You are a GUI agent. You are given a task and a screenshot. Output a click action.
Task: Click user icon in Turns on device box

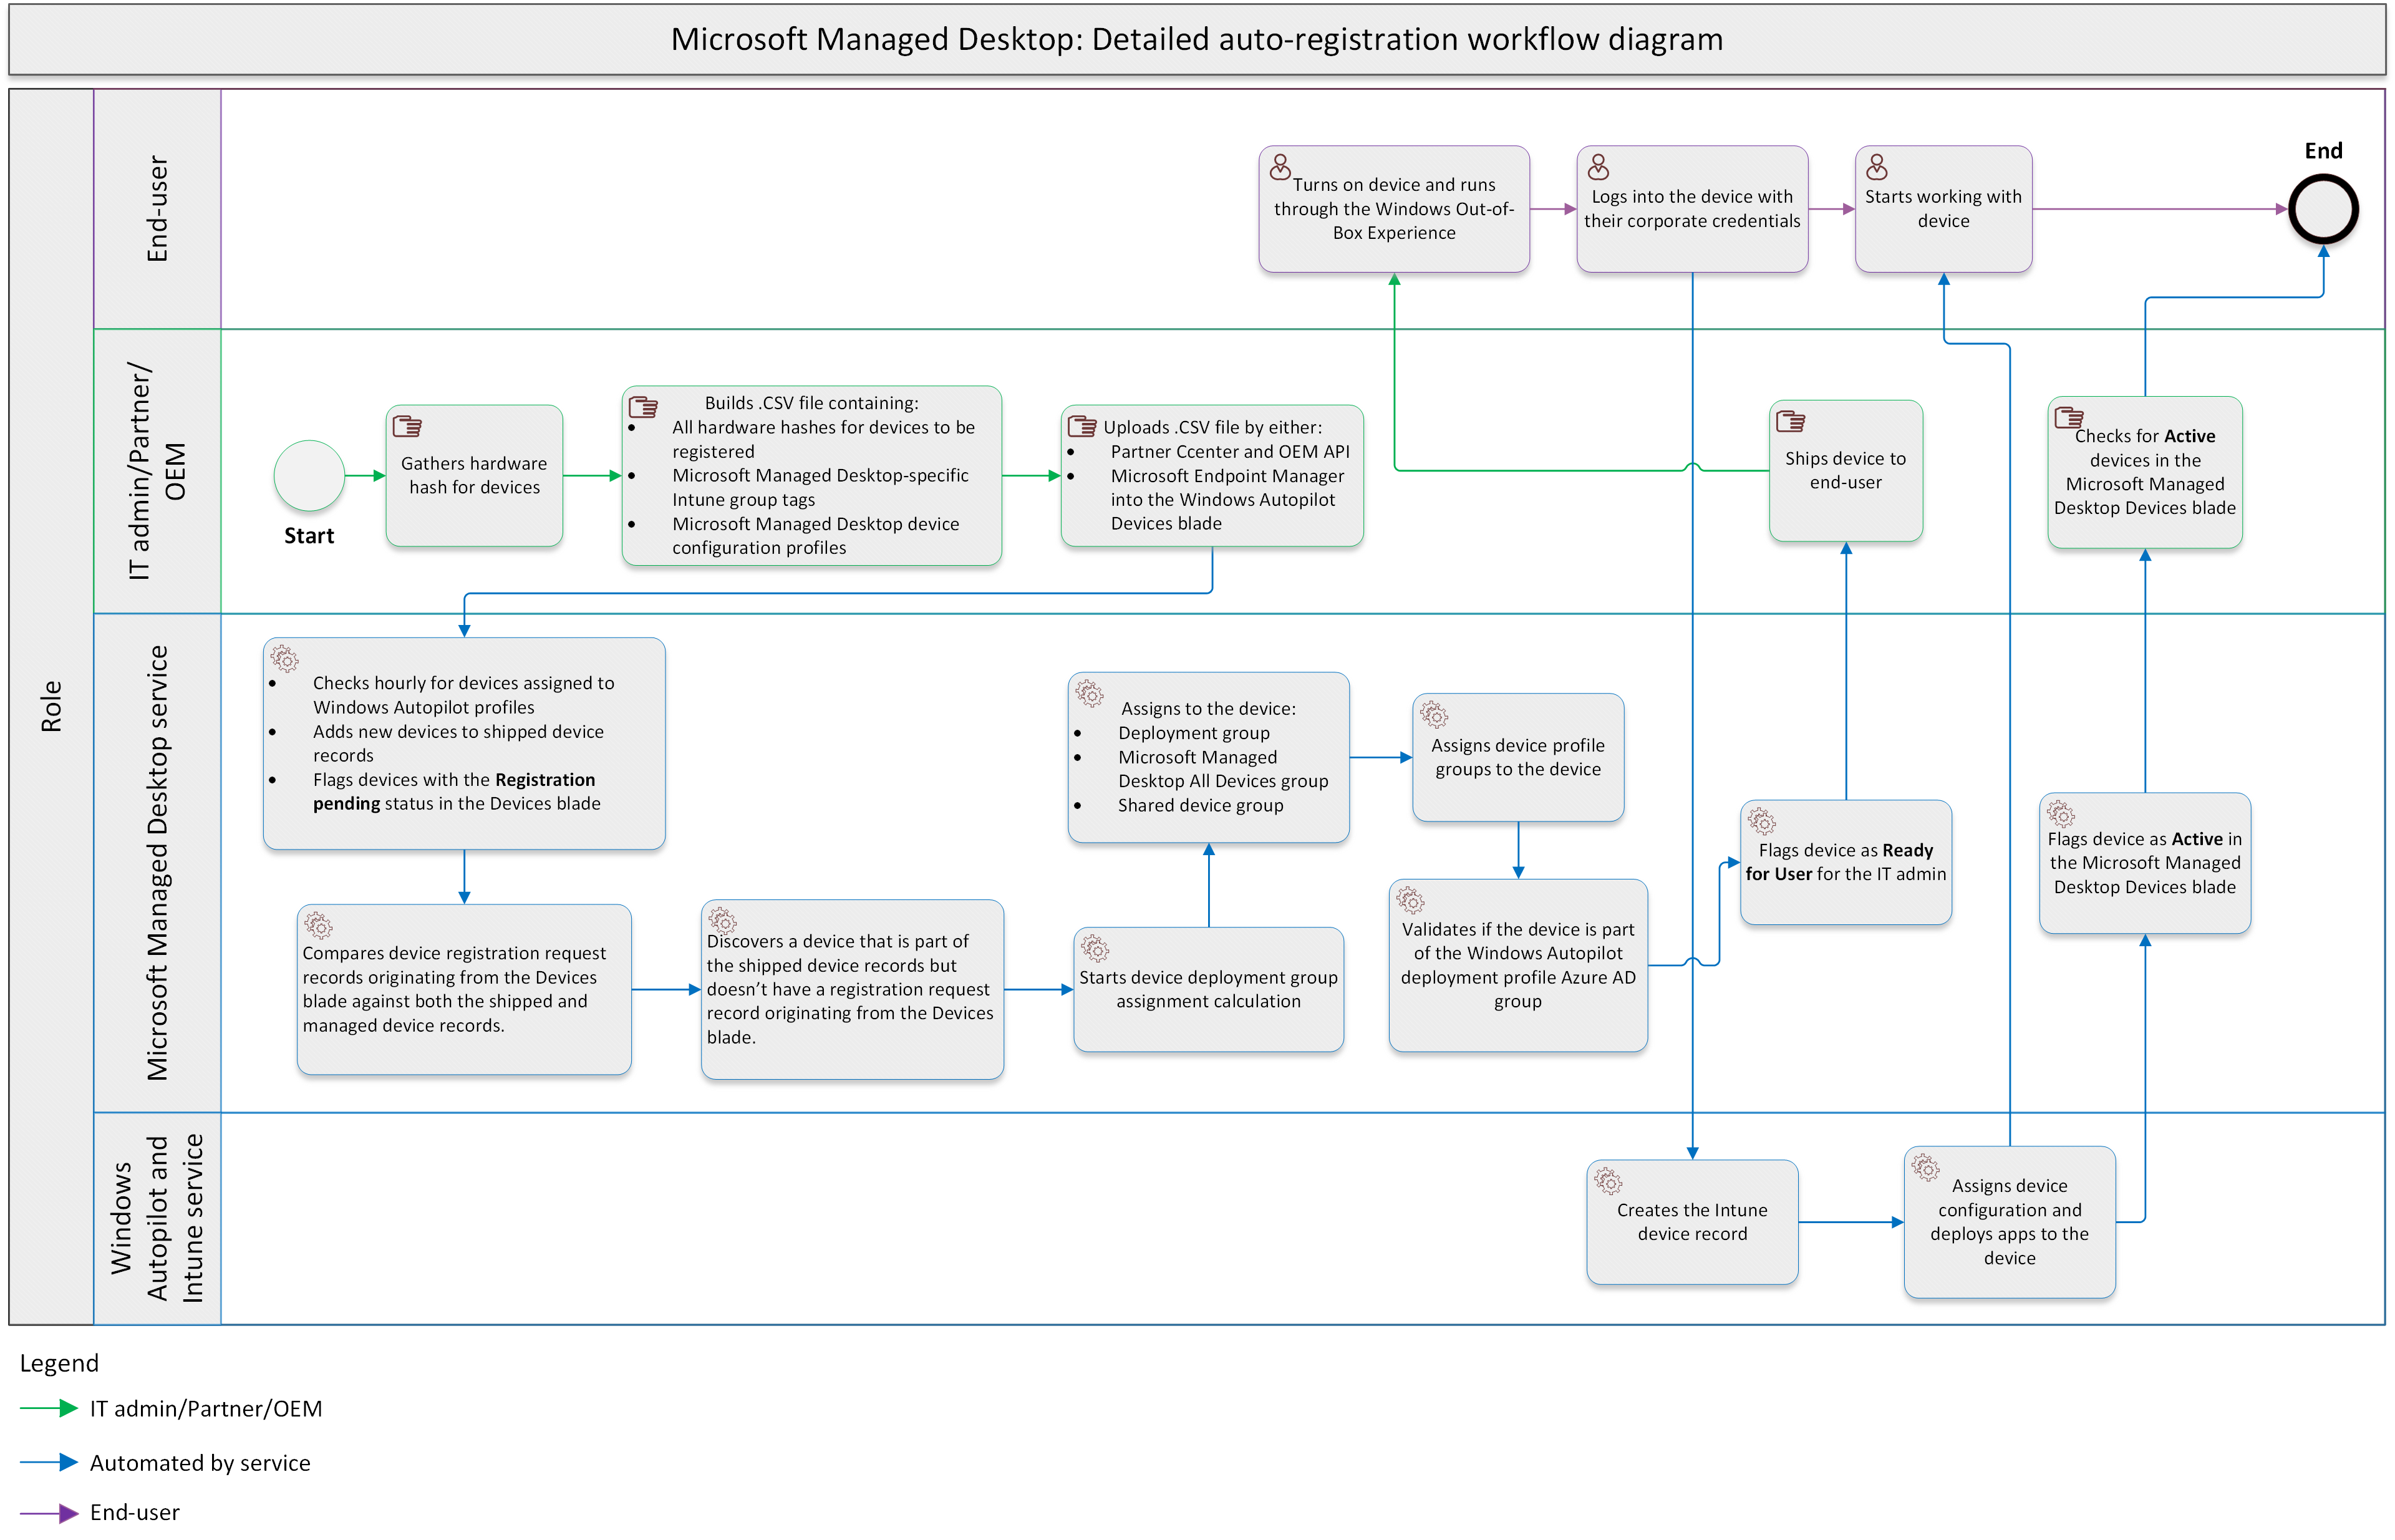click(1279, 167)
